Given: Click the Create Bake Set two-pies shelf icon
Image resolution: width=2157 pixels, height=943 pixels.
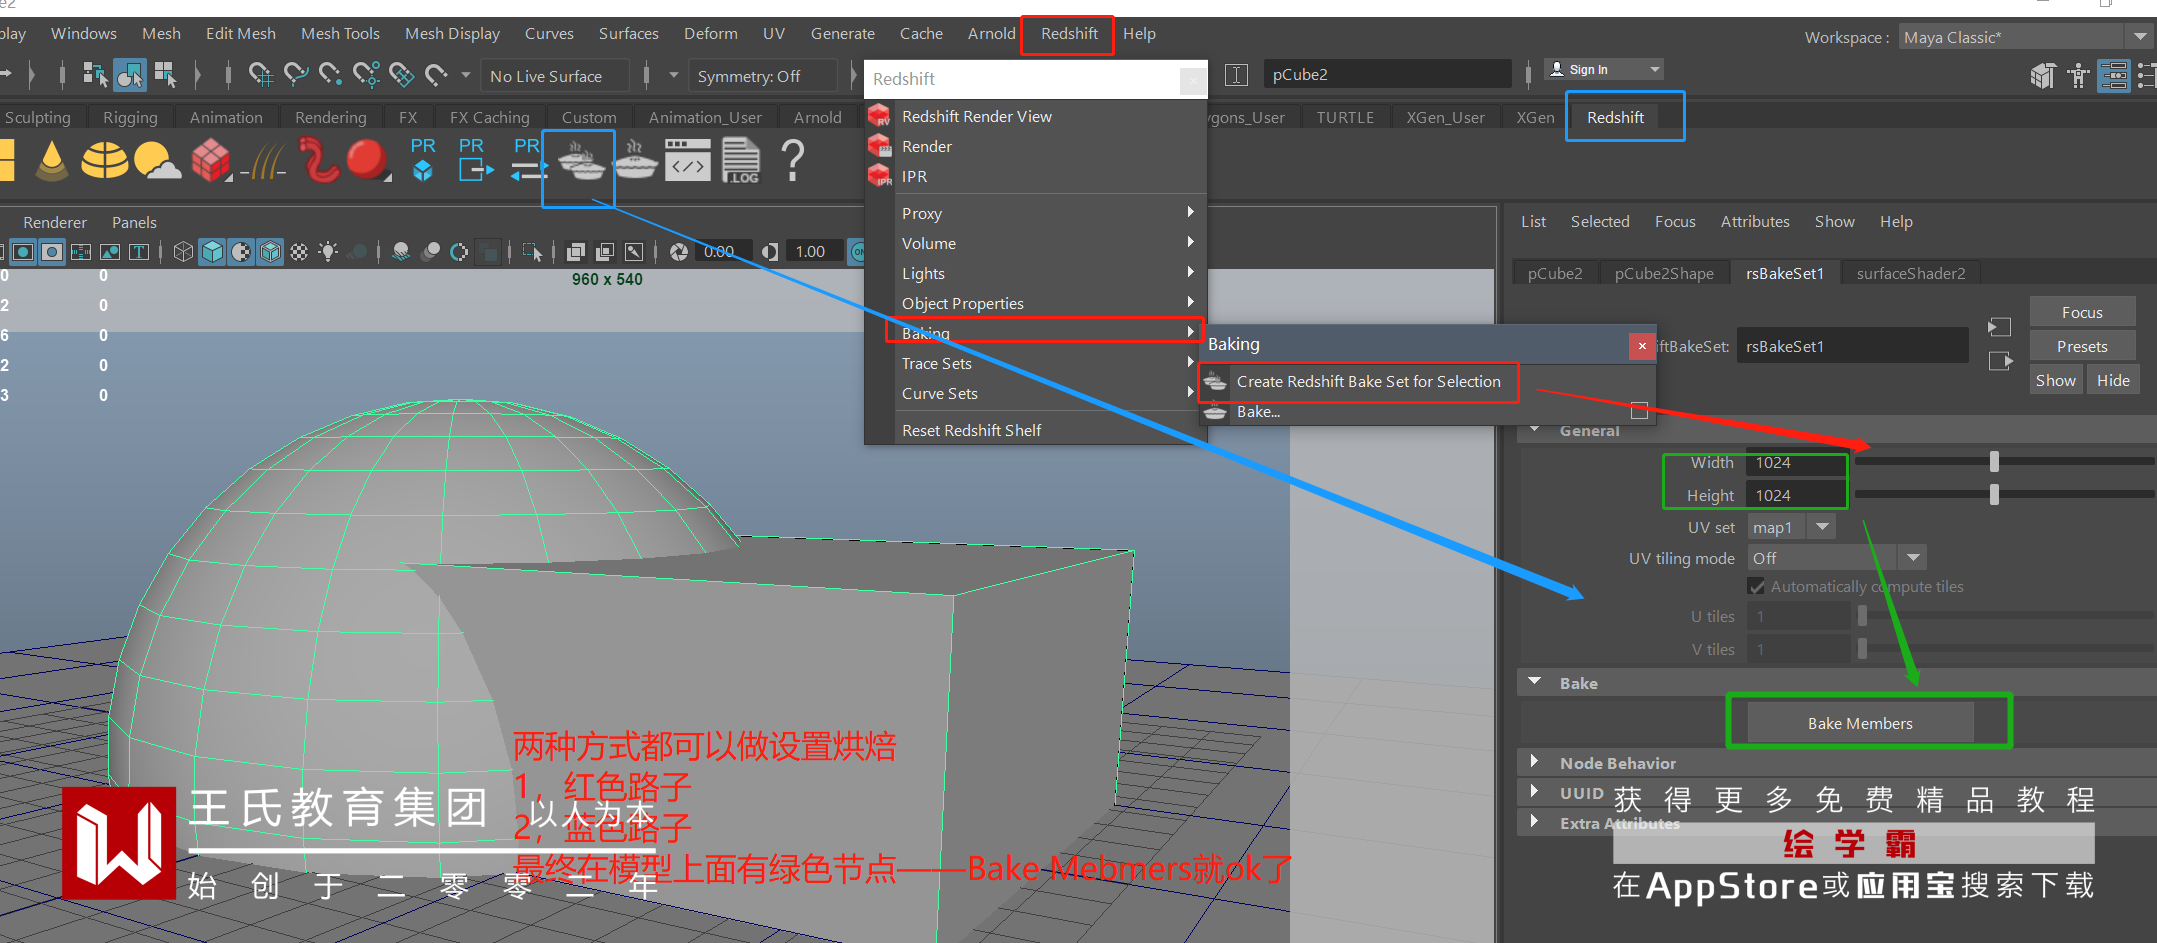Looking at the screenshot, I should [580, 160].
